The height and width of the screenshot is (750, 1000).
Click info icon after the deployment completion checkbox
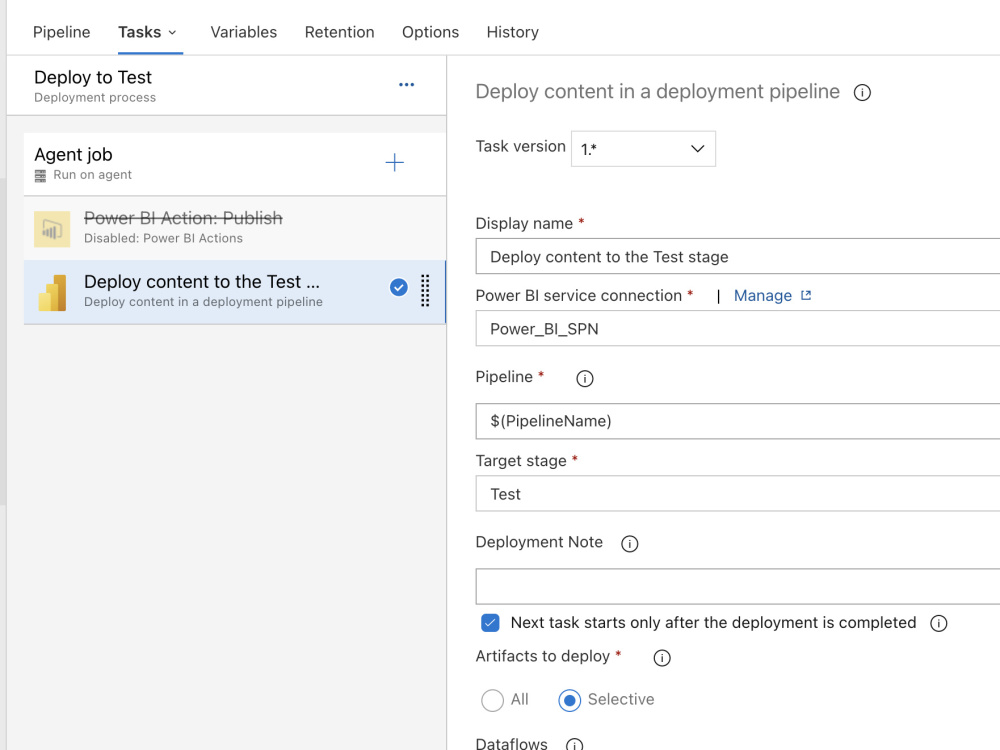(x=938, y=623)
